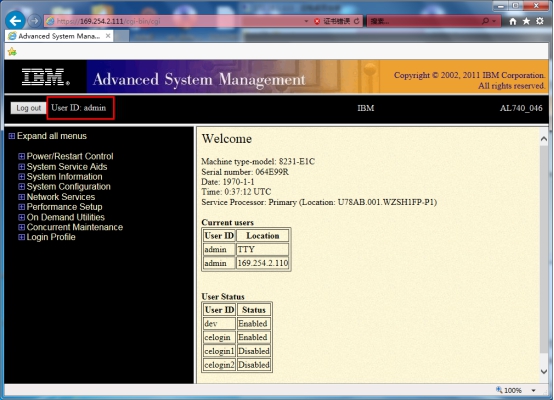Viewport: 554px width, 400px height.
Task: Click the Copyright IBM Corporation text
Action: pyautogui.click(x=470, y=80)
